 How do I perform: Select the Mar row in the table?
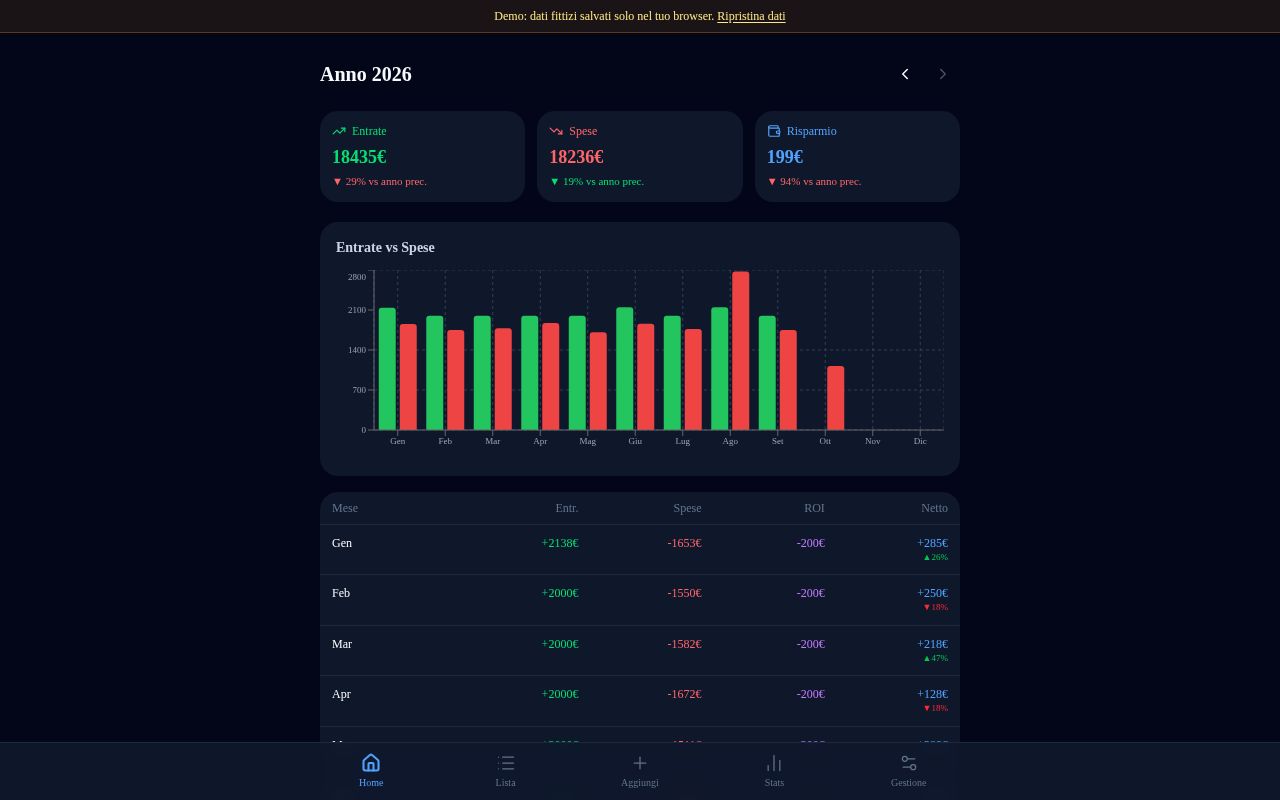click(640, 651)
